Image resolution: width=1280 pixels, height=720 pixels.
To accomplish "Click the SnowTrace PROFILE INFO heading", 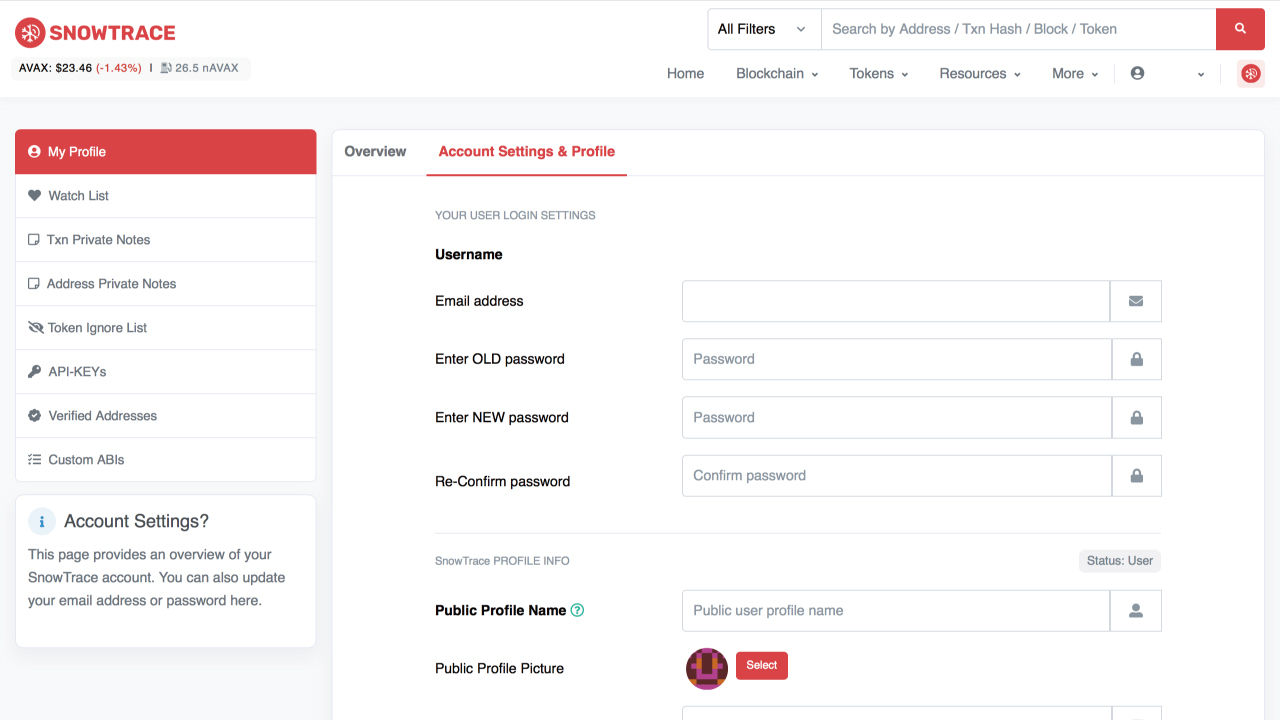I will (502, 561).
